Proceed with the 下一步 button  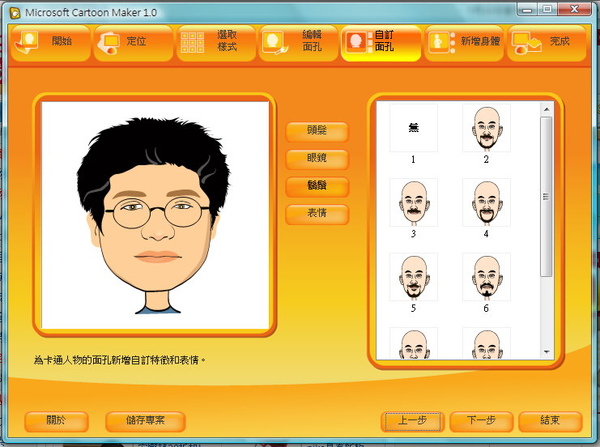[x=481, y=421]
